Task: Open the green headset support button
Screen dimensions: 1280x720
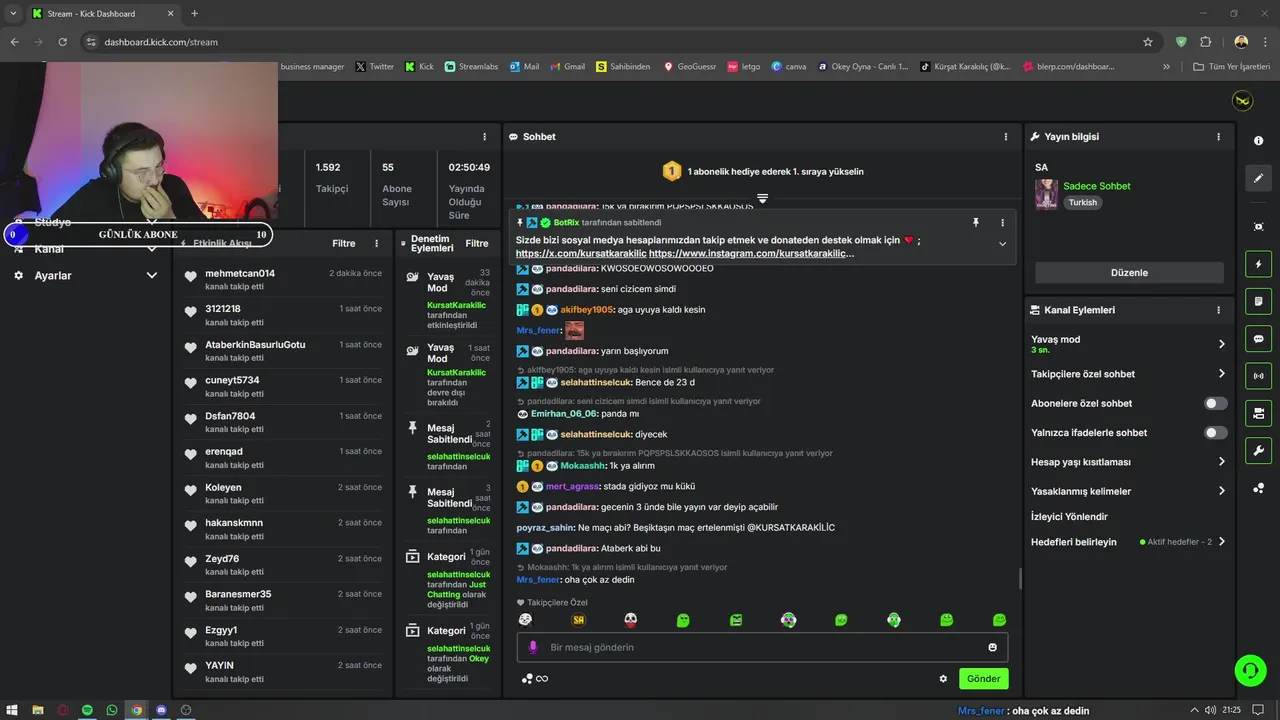Action: click(x=1250, y=670)
